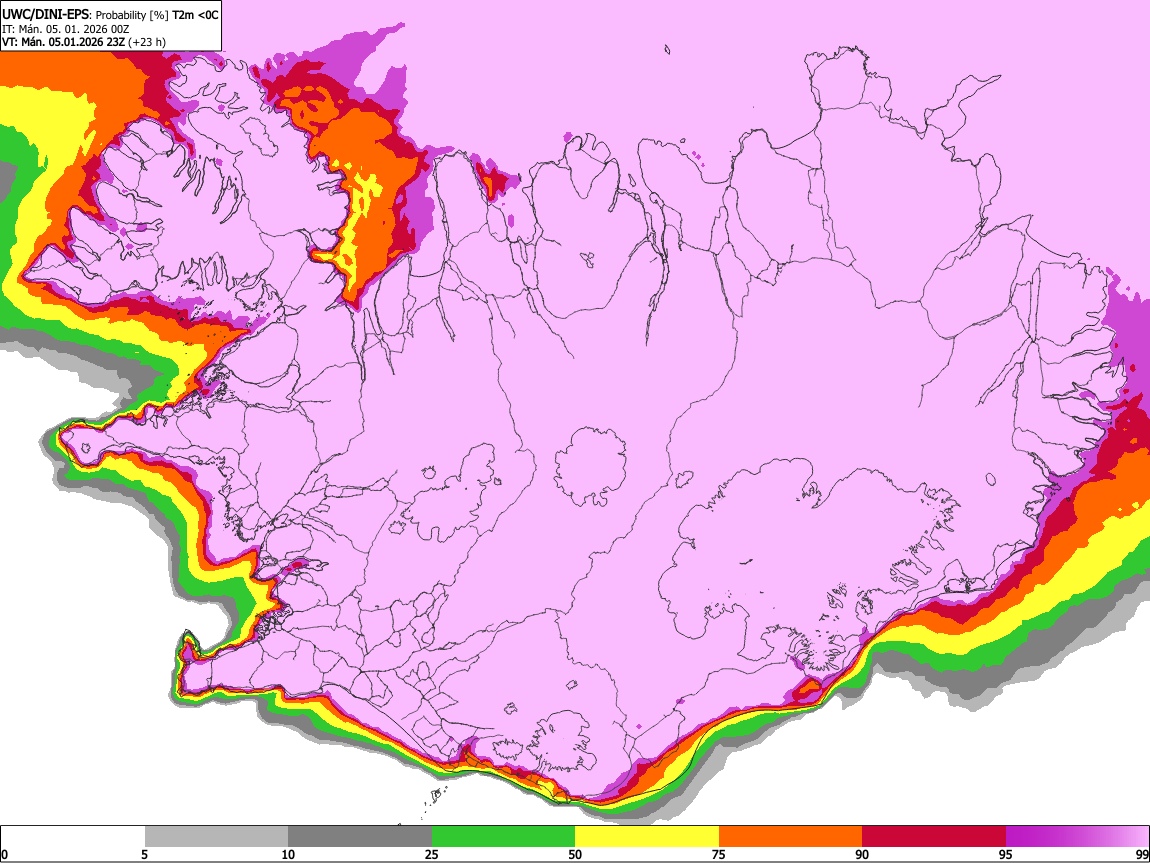The width and height of the screenshot is (1150, 863).
Task: Click the legend tick value '50'
Action: tap(575, 855)
